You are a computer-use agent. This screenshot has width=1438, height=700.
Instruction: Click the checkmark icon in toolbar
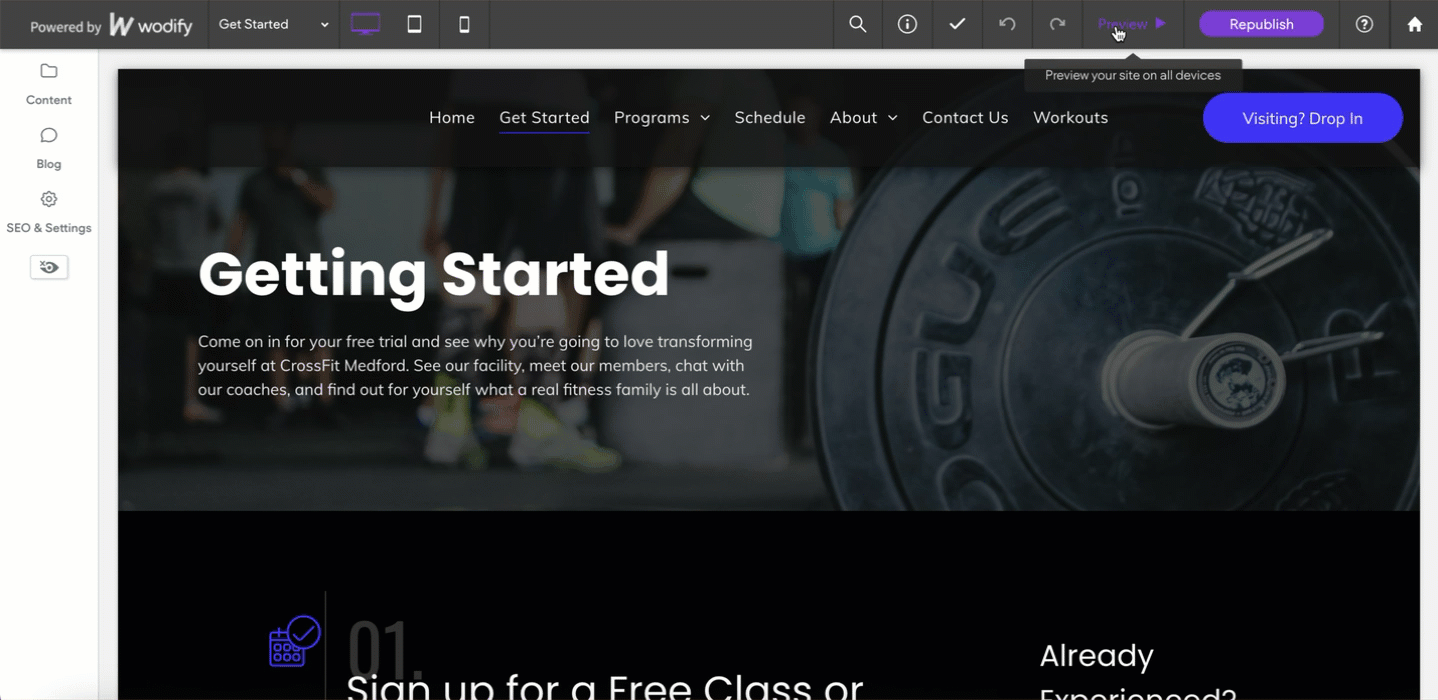point(957,24)
